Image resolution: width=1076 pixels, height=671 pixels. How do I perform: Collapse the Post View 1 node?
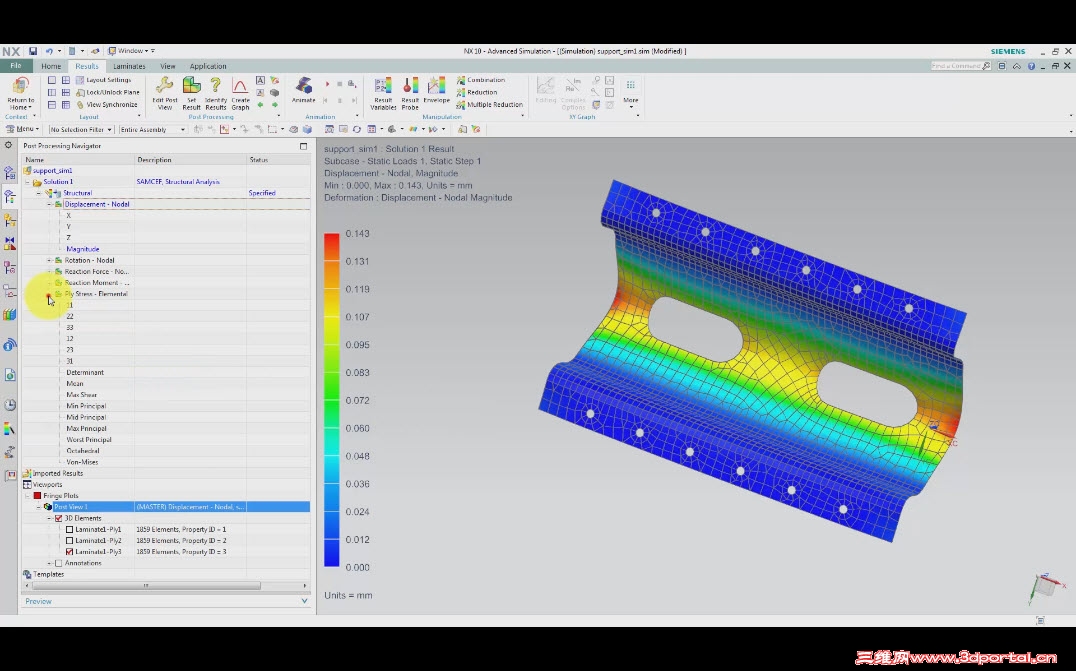click(x=38, y=507)
